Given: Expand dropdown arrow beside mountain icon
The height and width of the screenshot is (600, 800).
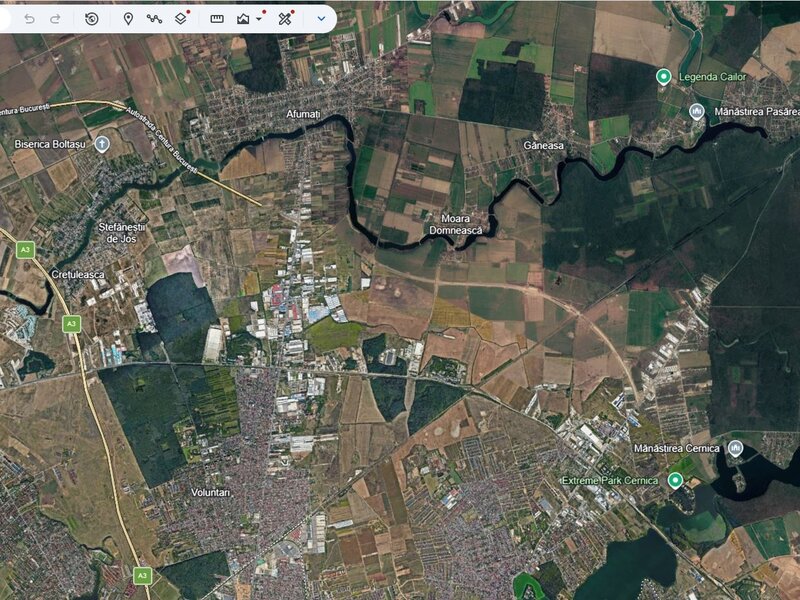Looking at the screenshot, I should pos(259,19).
